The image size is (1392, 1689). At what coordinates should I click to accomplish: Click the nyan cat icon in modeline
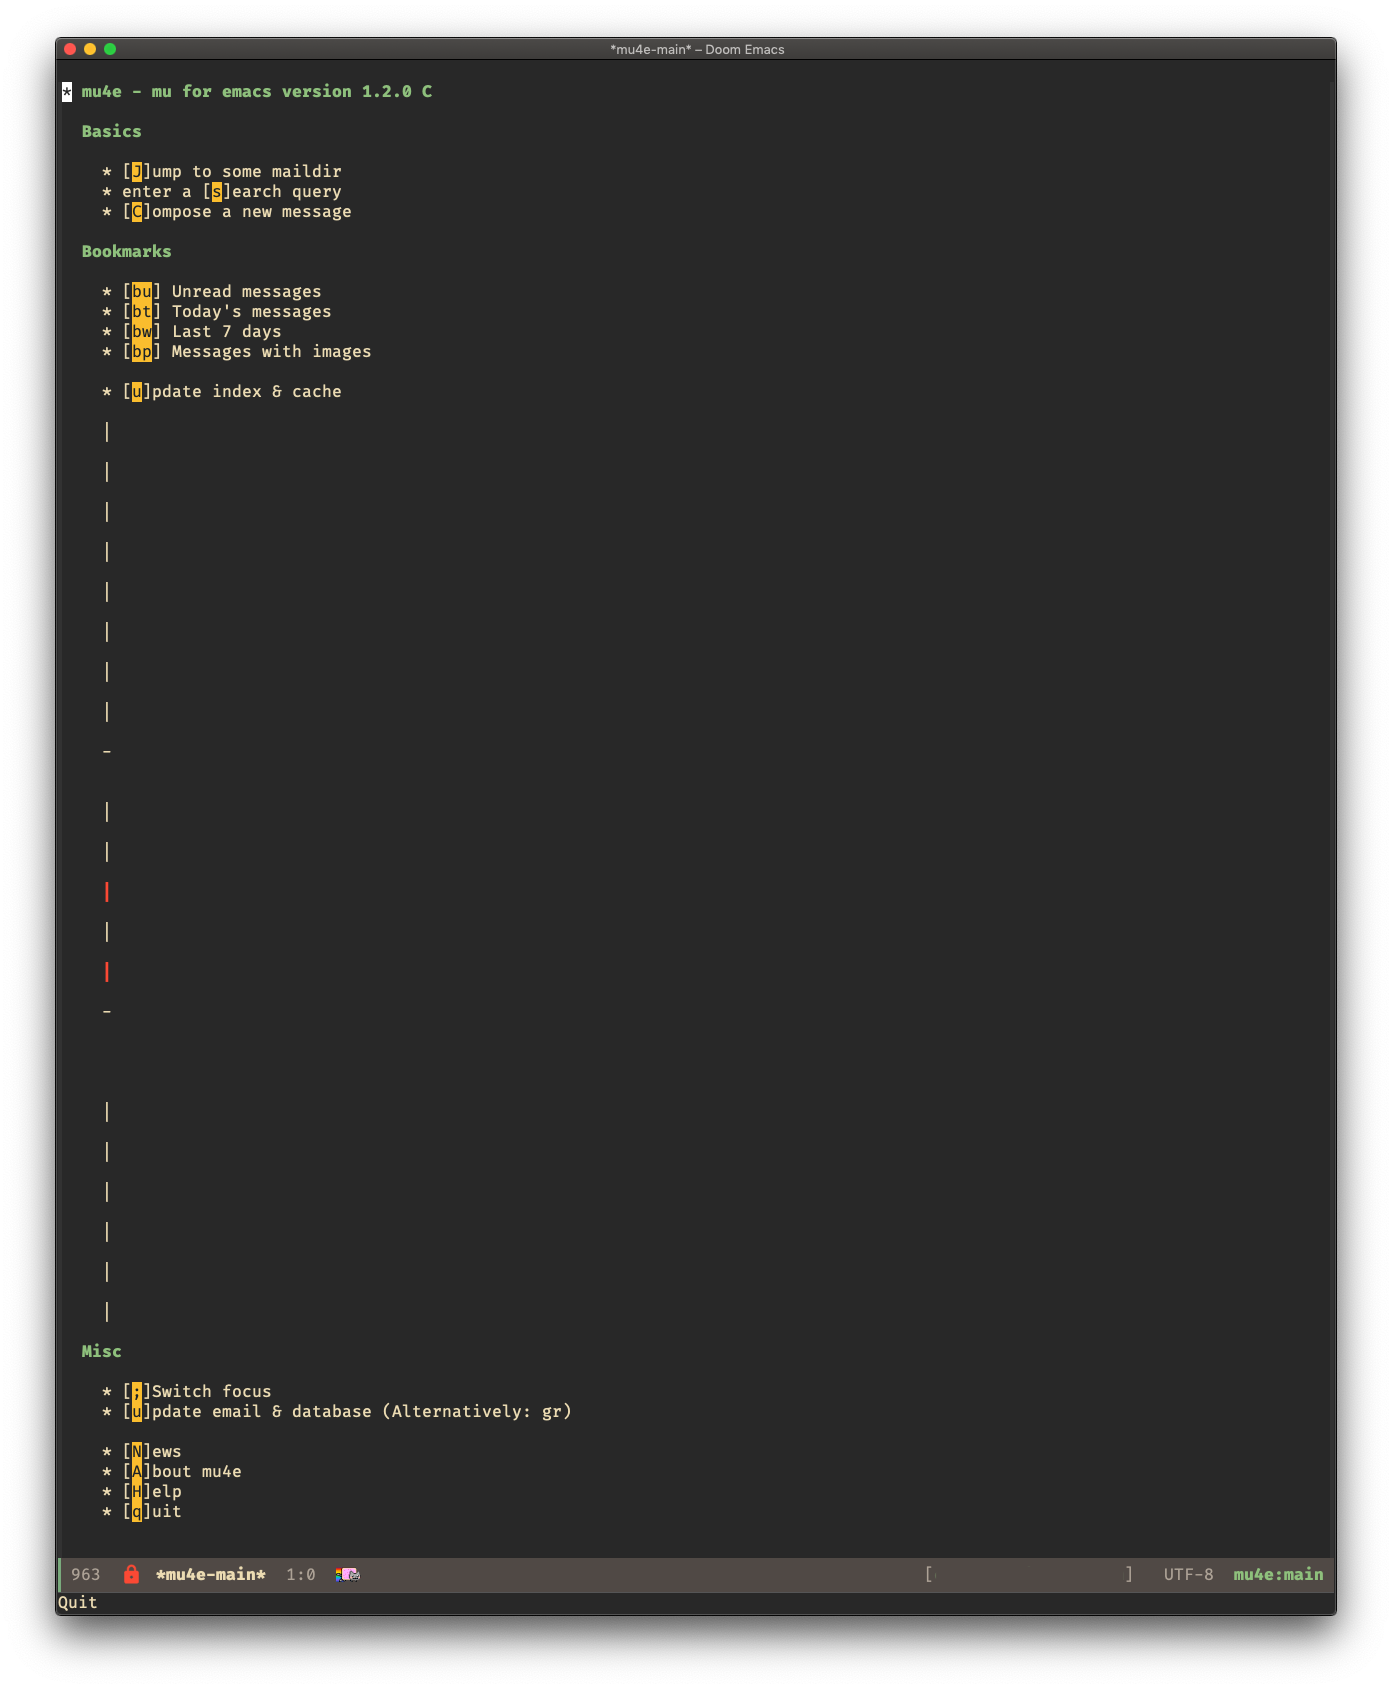pyautogui.click(x=348, y=1574)
